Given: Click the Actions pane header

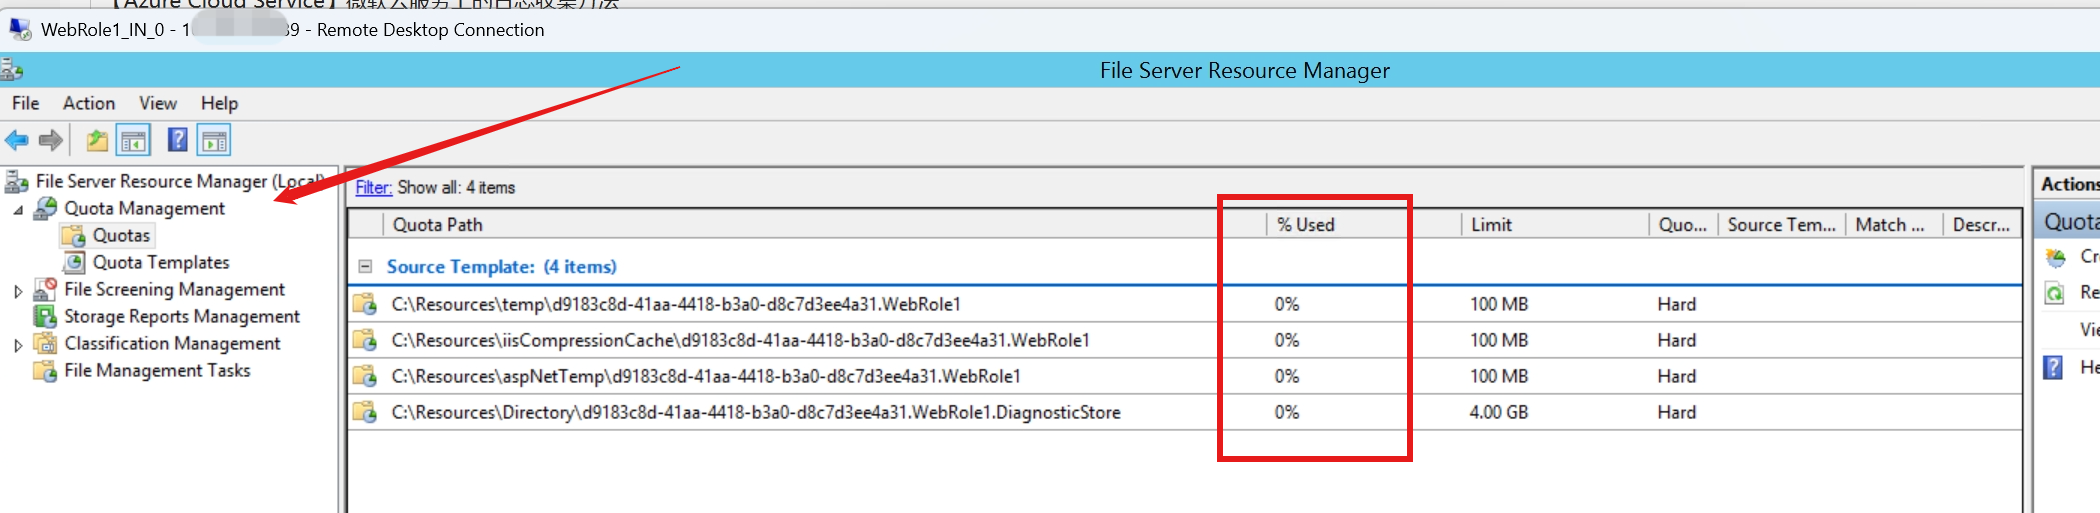Looking at the screenshot, I should (x=2068, y=184).
